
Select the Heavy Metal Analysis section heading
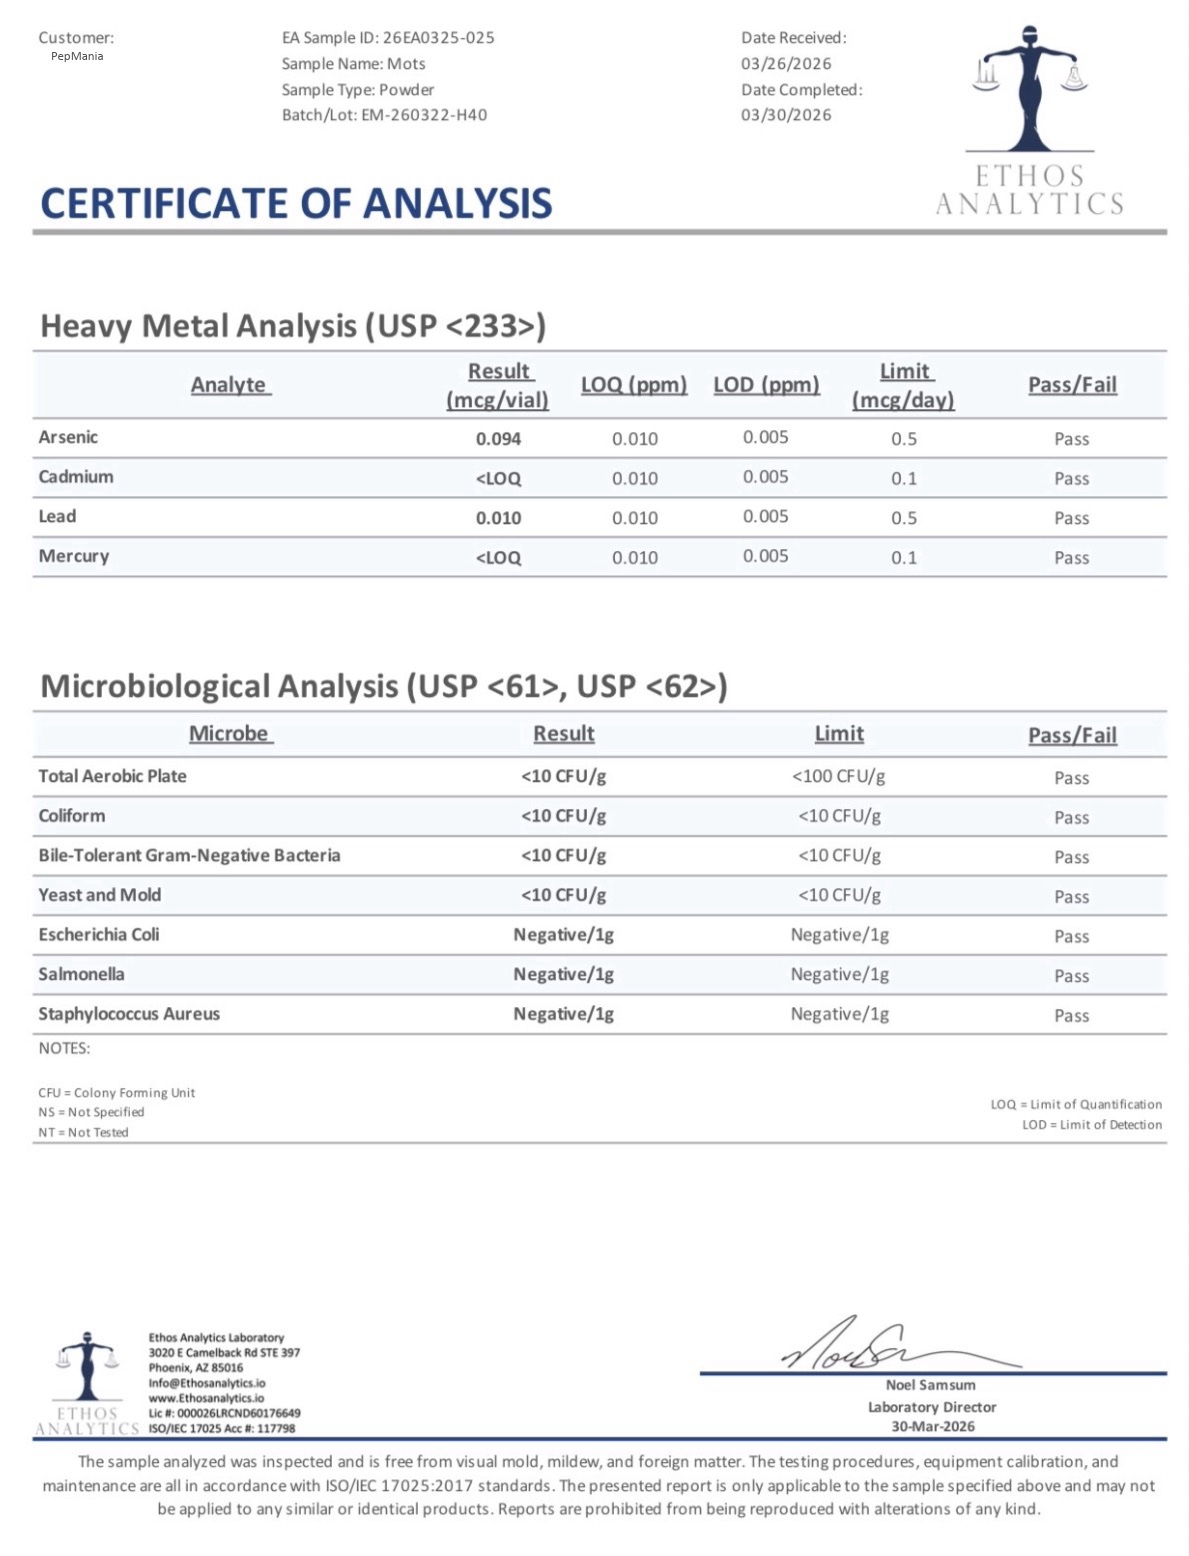[x=293, y=326]
